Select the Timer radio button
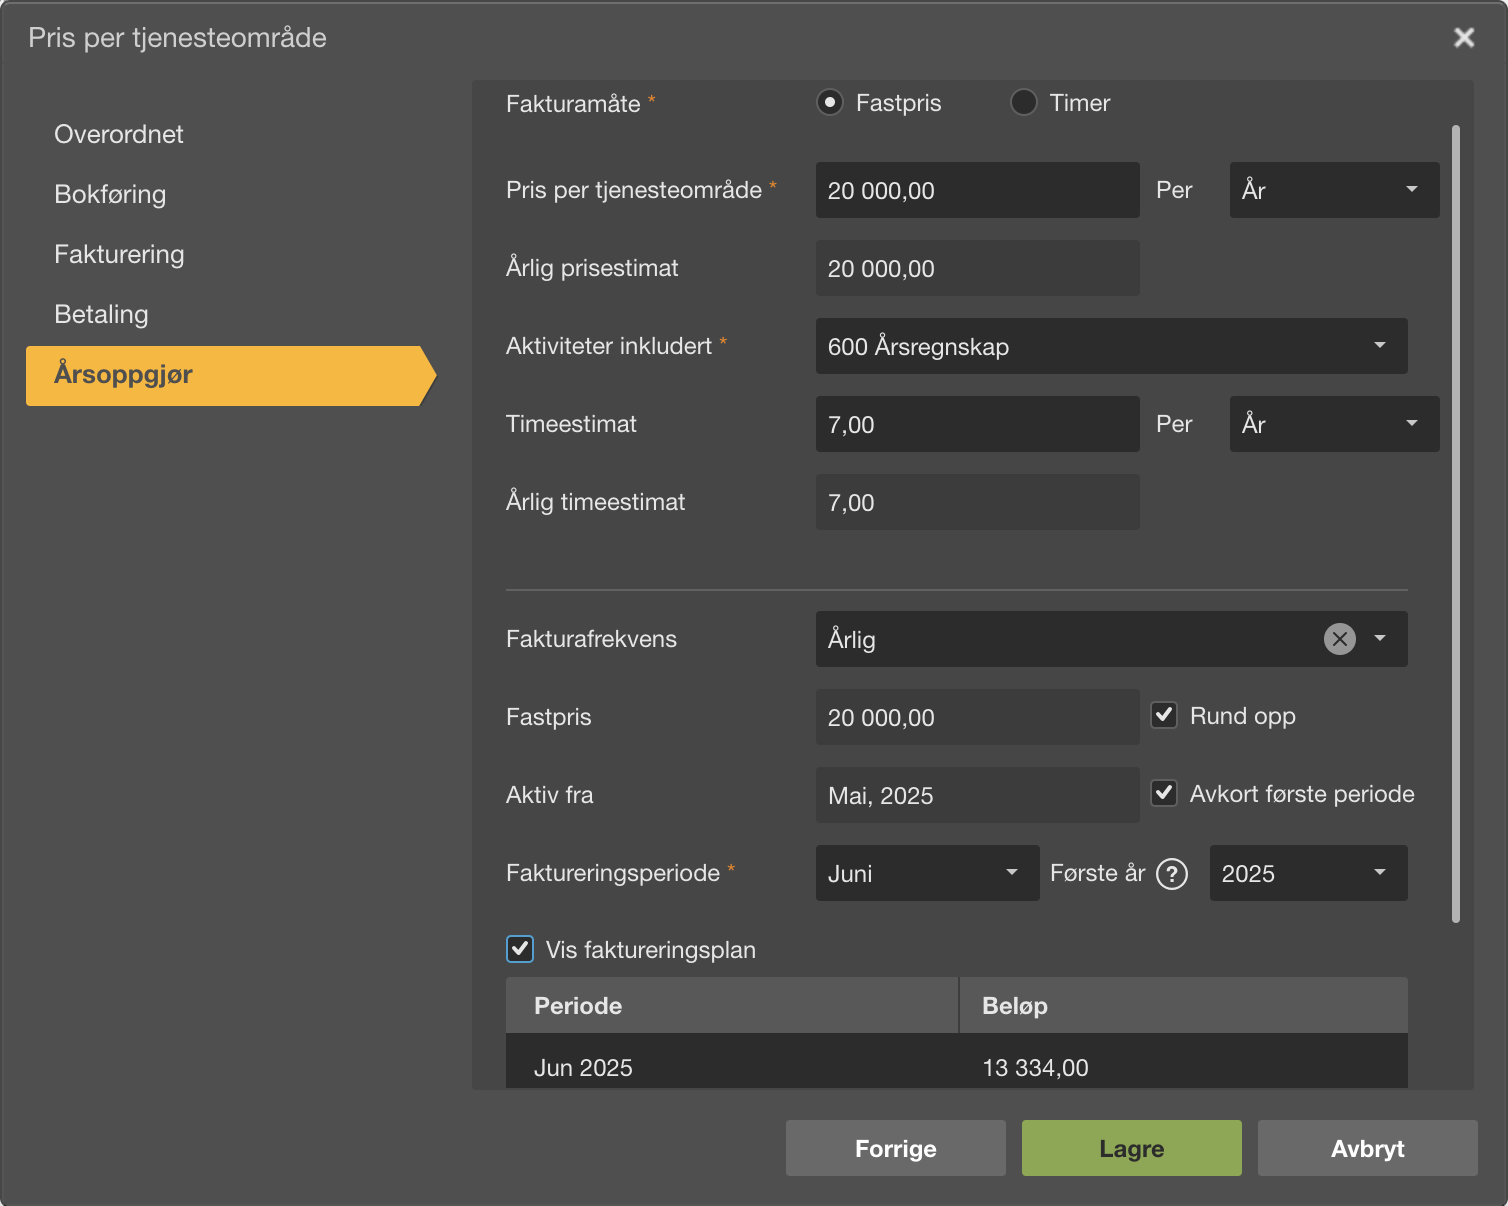 tap(1023, 103)
